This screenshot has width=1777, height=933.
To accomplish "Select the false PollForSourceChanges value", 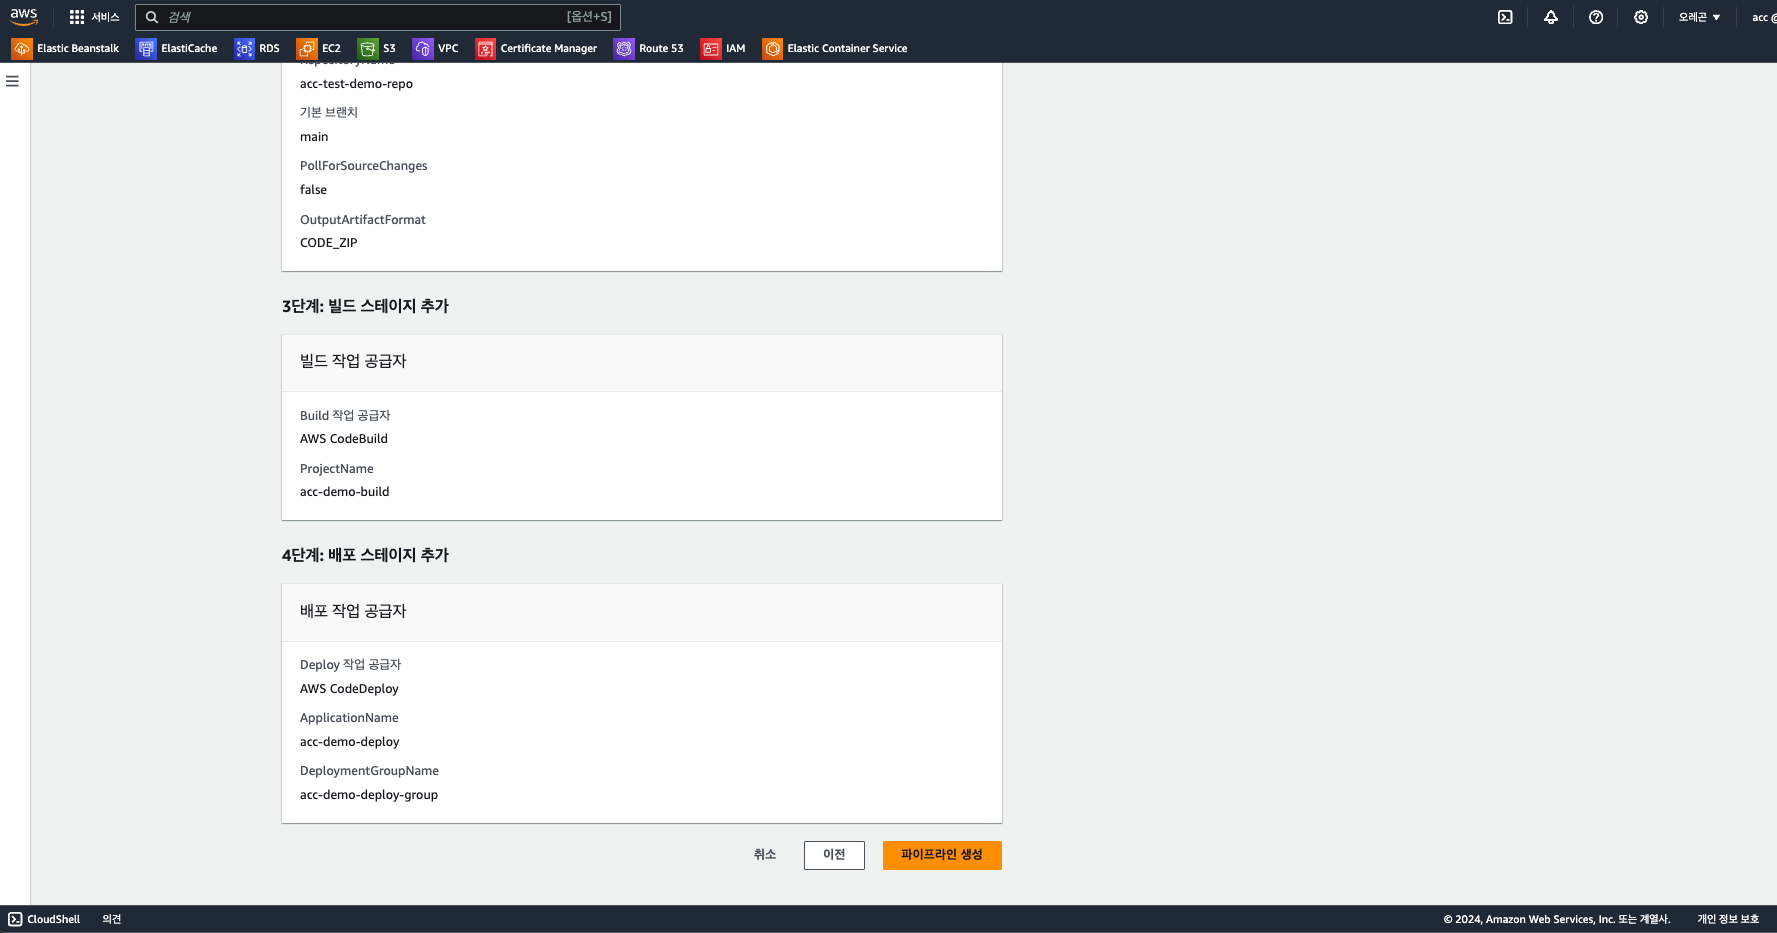I will (313, 190).
